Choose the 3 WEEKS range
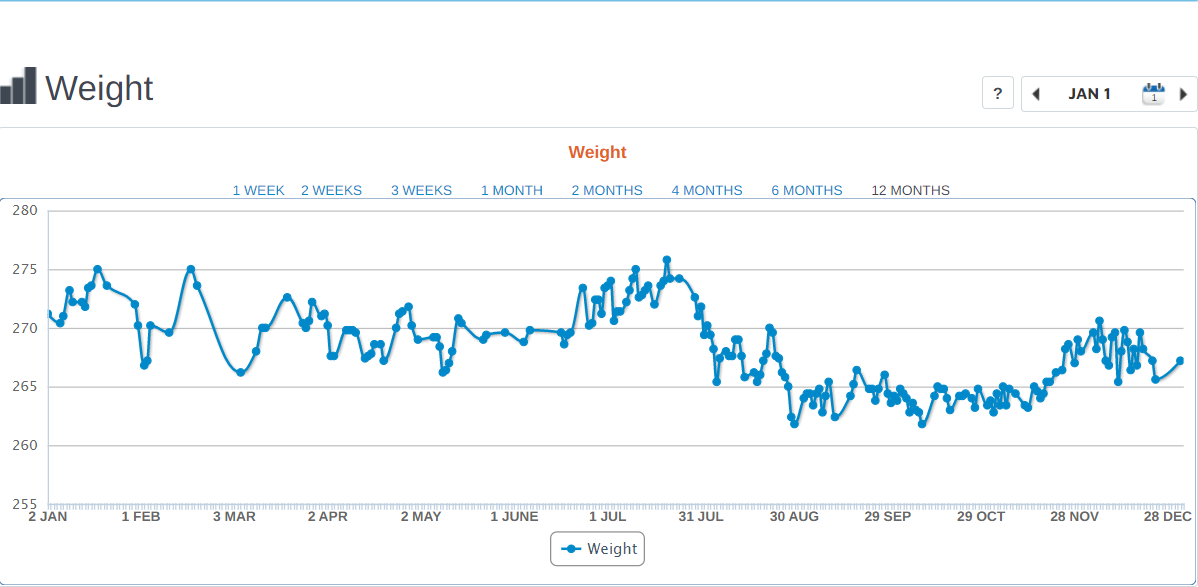Image resolution: width=1198 pixels, height=587 pixels. [x=421, y=190]
